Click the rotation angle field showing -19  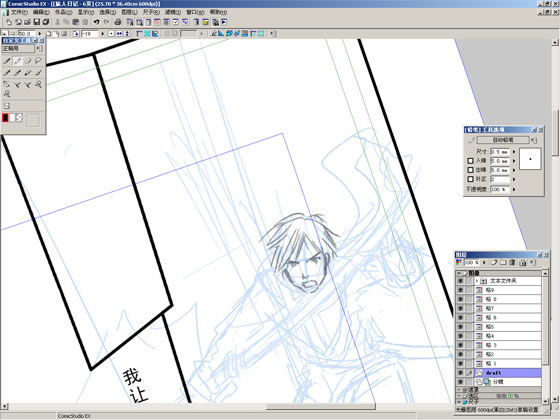click(90, 34)
